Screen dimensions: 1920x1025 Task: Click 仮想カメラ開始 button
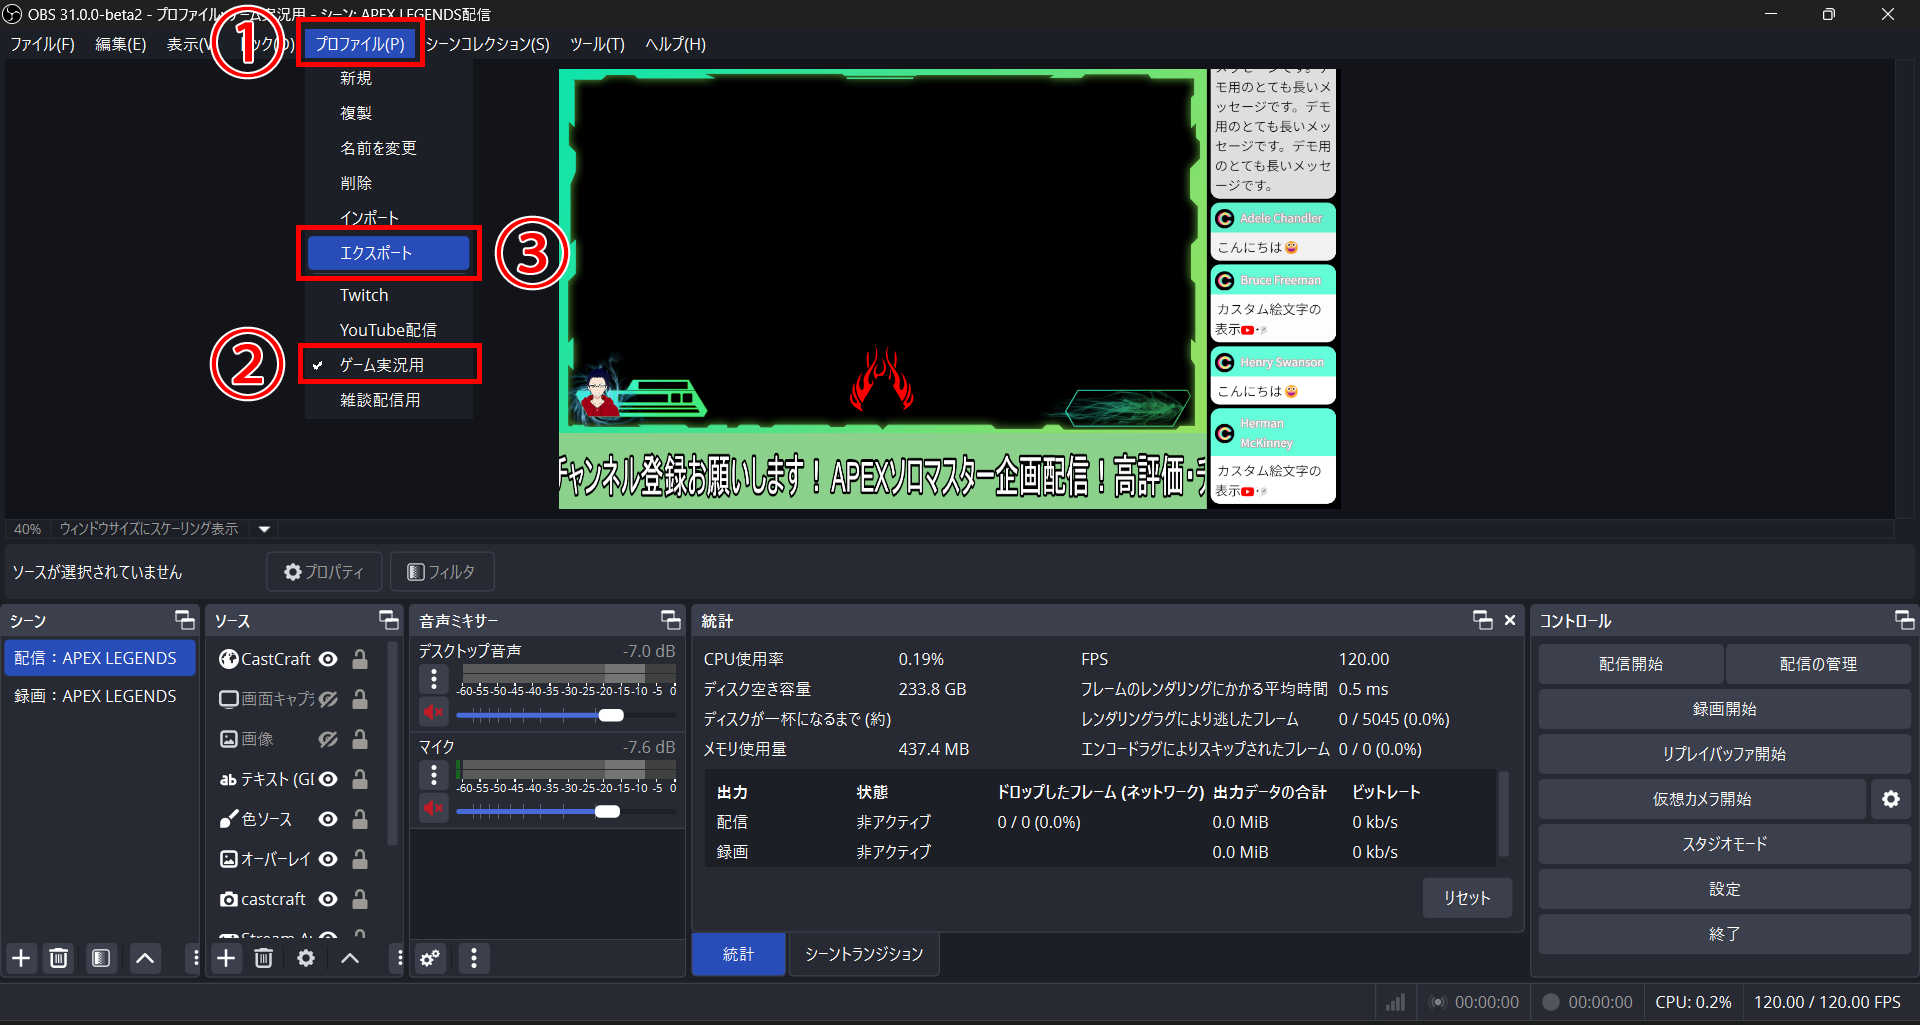[x=1702, y=799]
